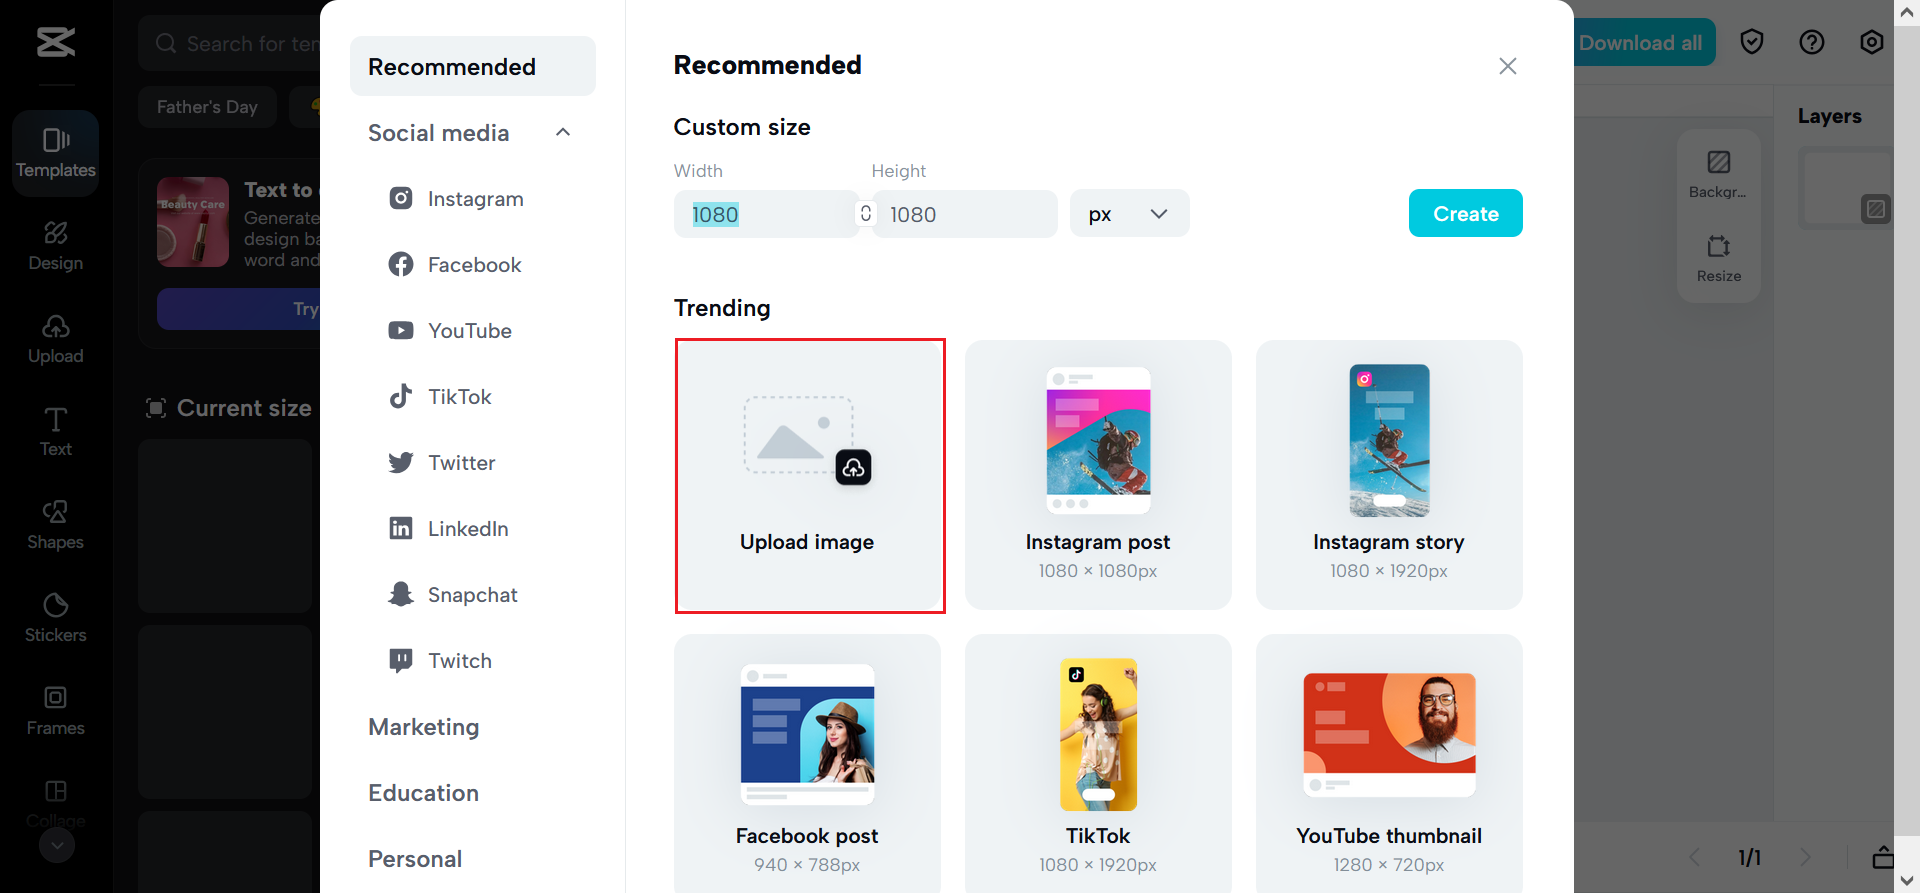1920x893 pixels.
Task: Open the Design panel
Action: point(55,245)
